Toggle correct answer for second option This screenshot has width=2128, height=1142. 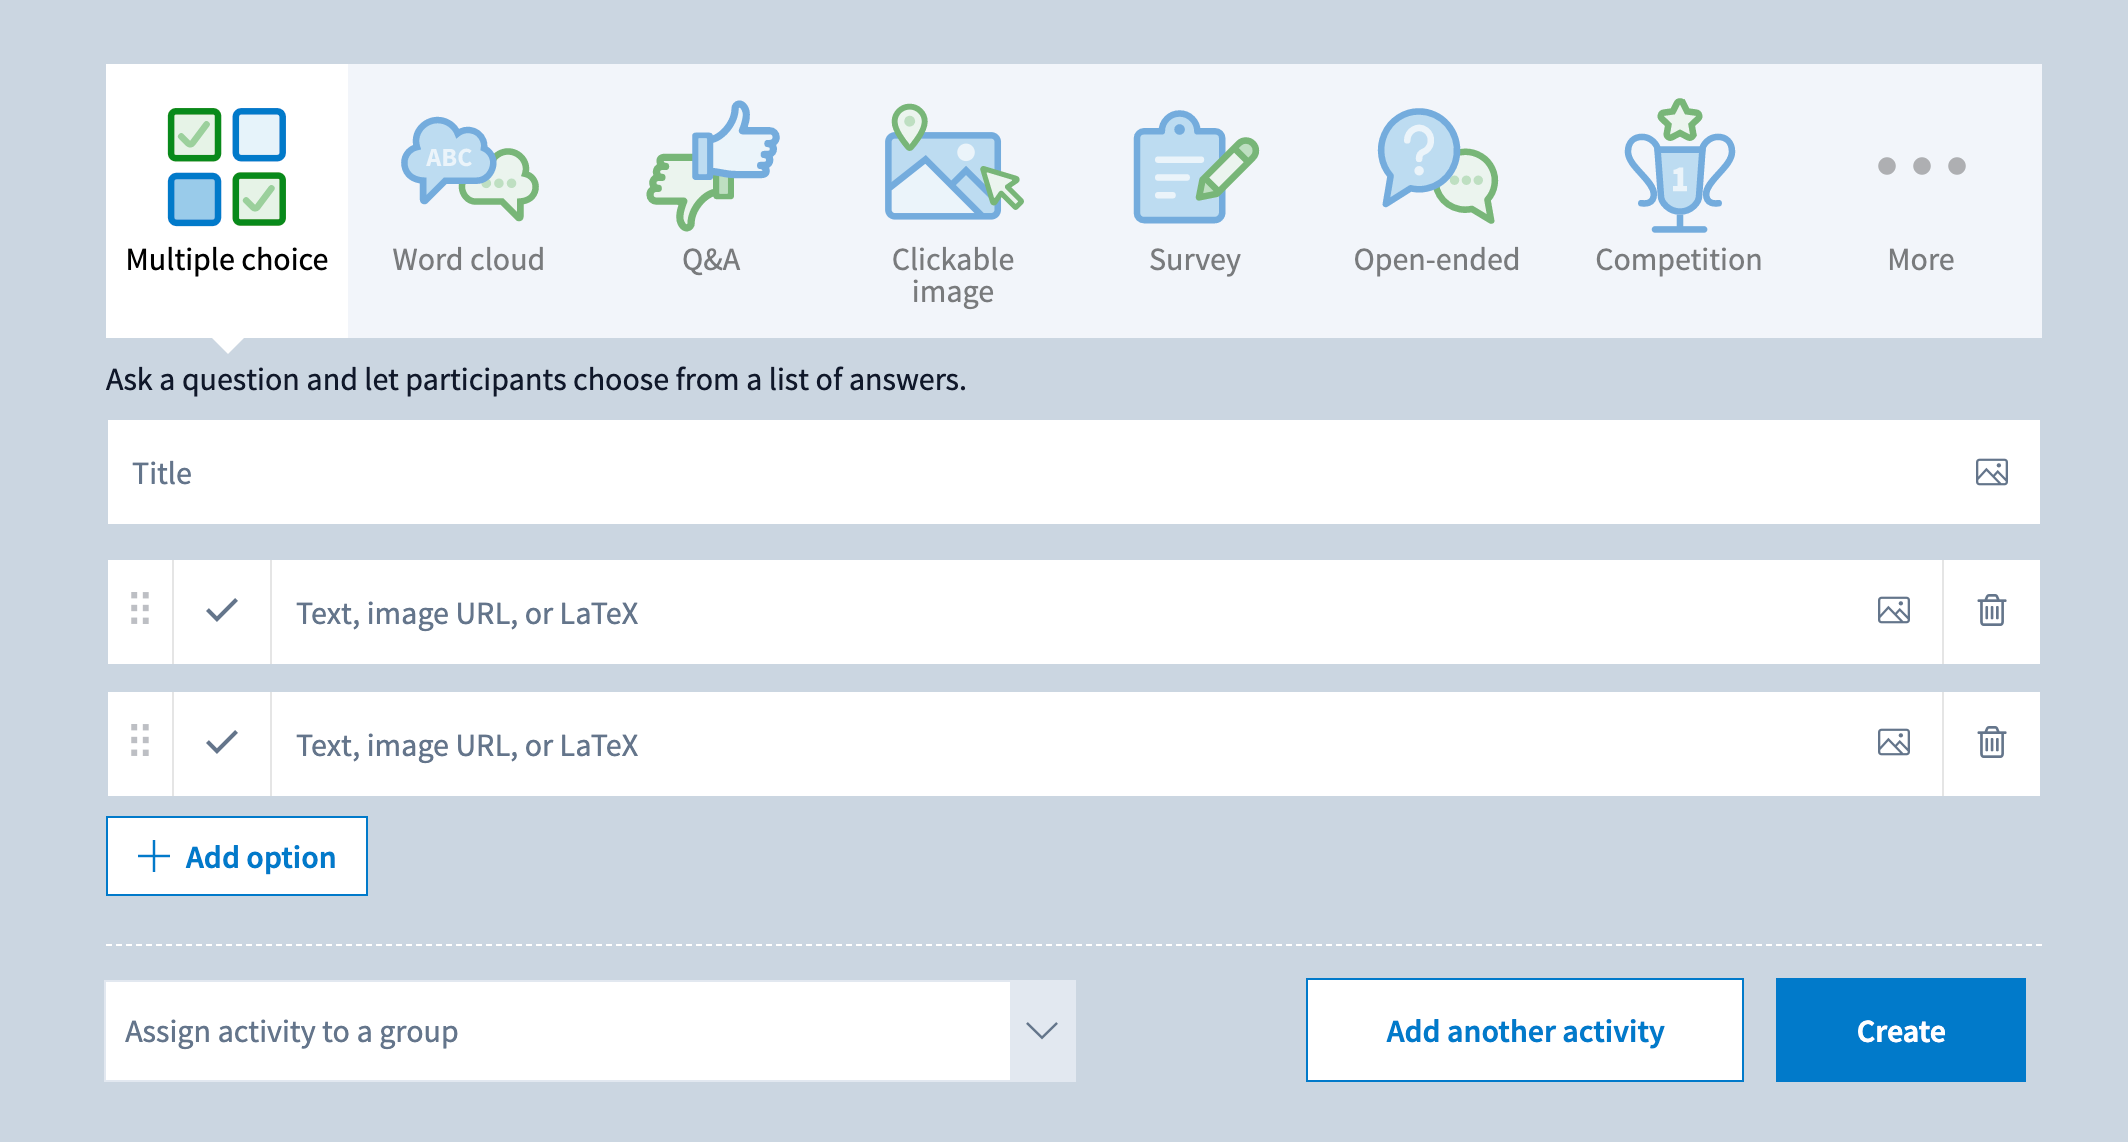tap(222, 745)
